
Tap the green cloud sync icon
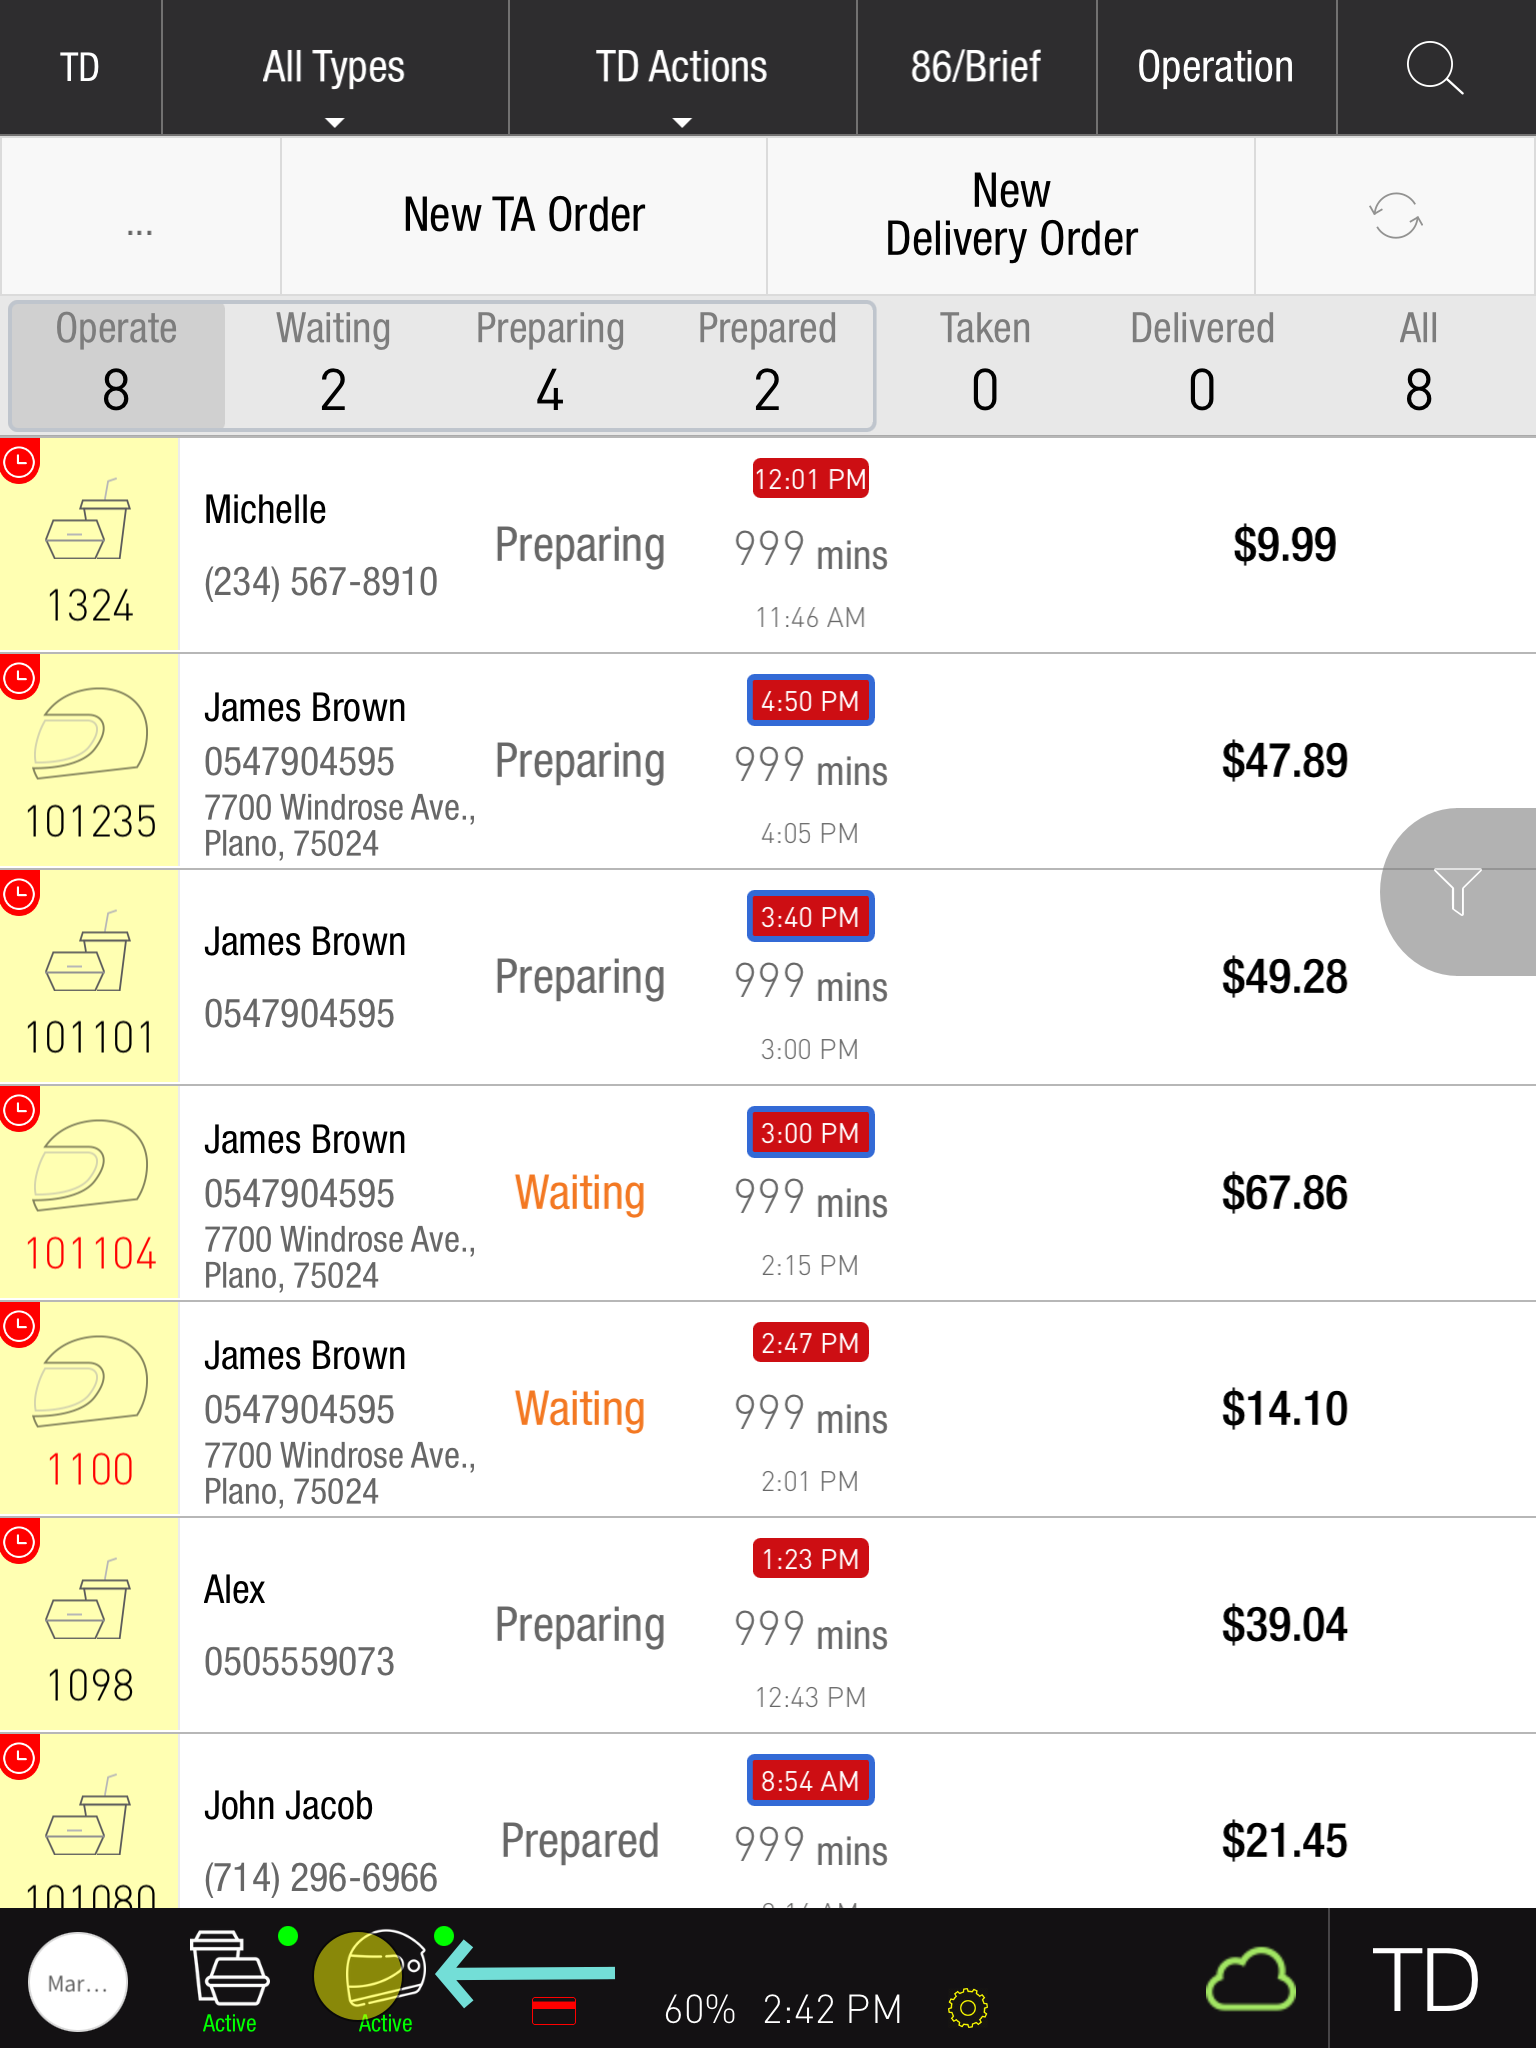[1250, 1979]
